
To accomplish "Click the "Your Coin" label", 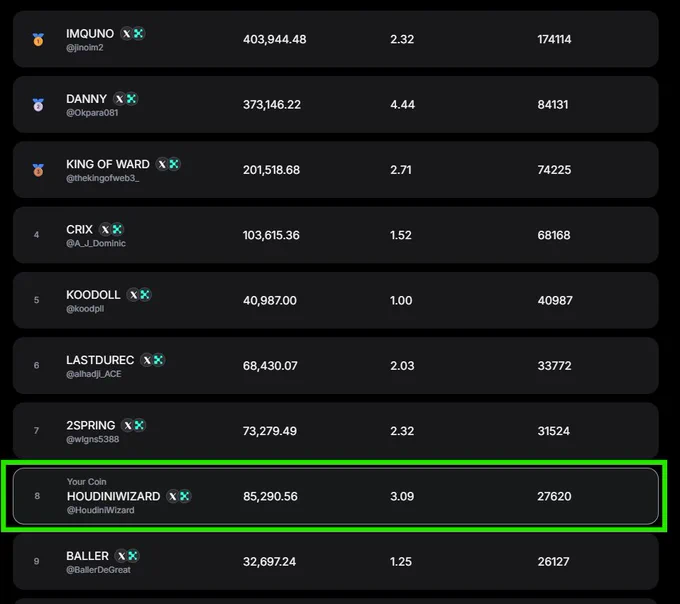I will click(x=87, y=482).
